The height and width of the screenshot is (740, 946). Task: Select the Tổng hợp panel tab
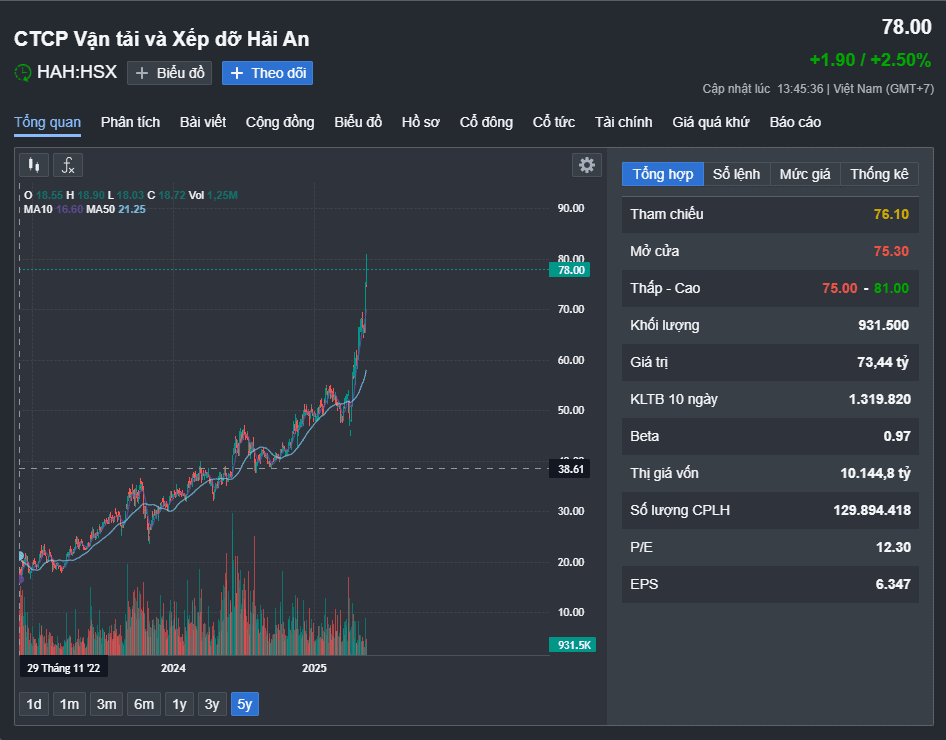point(662,174)
